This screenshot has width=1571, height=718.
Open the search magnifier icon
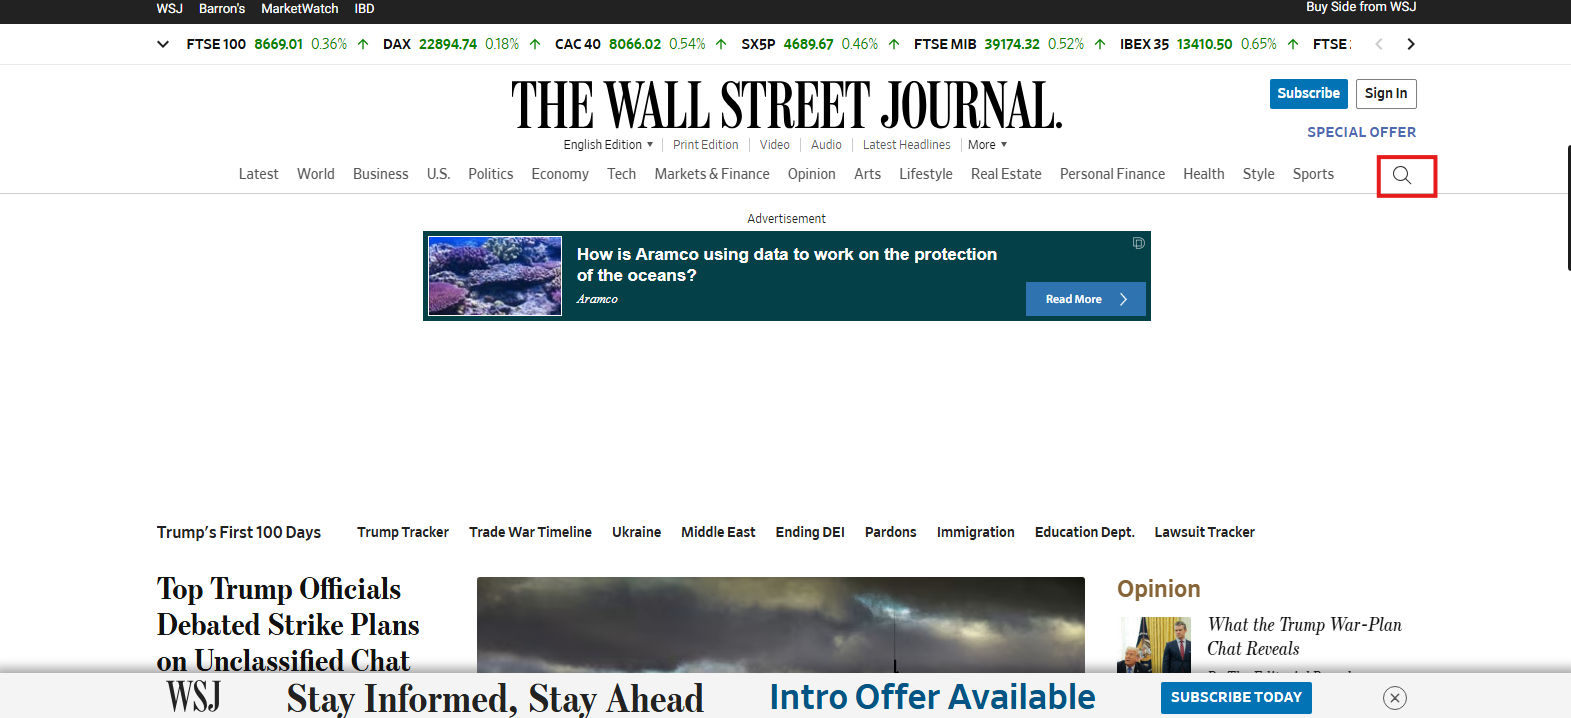(x=1402, y=175)
